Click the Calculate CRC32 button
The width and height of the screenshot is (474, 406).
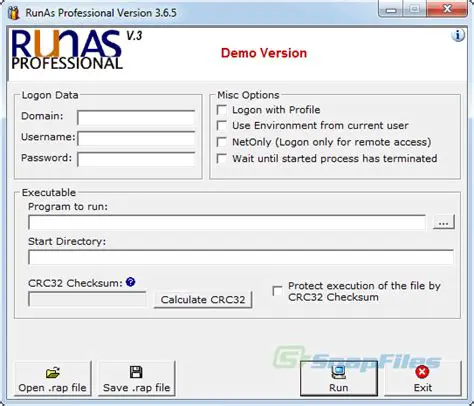click(203, 300)
